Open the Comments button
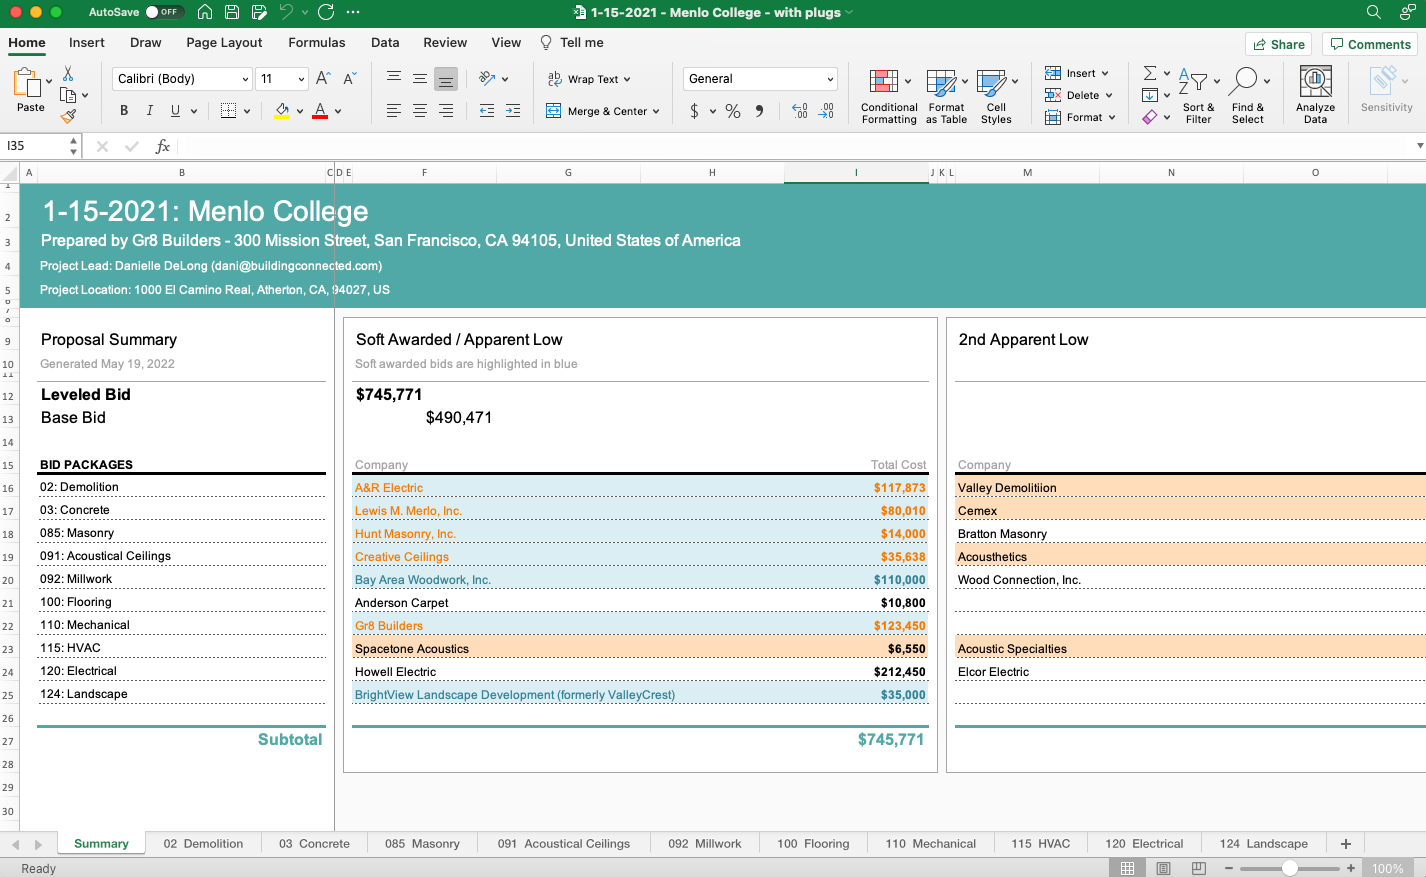The height and width of the screenshot is (877, 1426). 1371,44
